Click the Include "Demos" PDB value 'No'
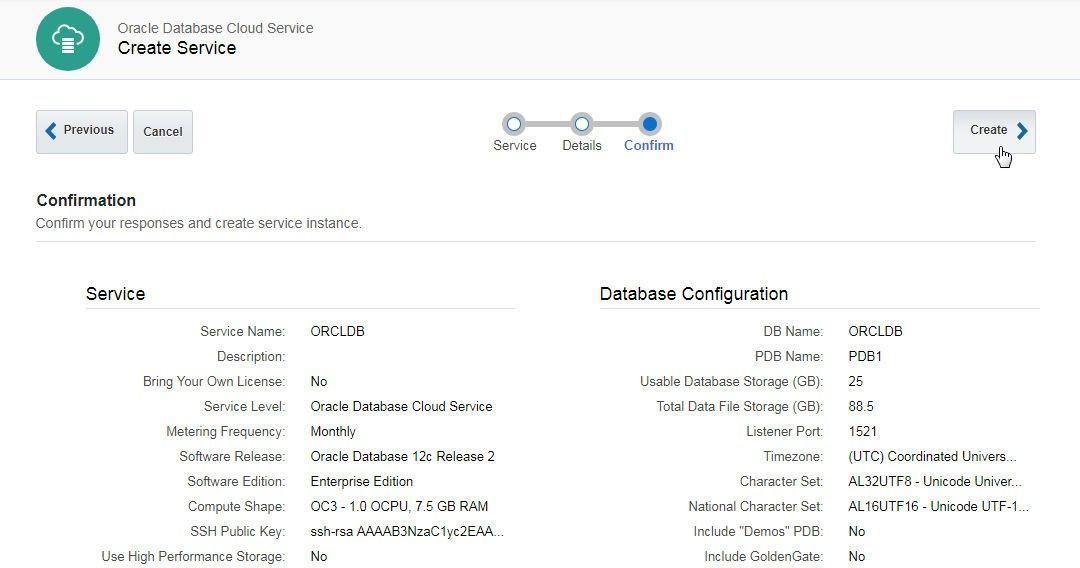Screen dimensions: 1080x568 pos(857,532)
